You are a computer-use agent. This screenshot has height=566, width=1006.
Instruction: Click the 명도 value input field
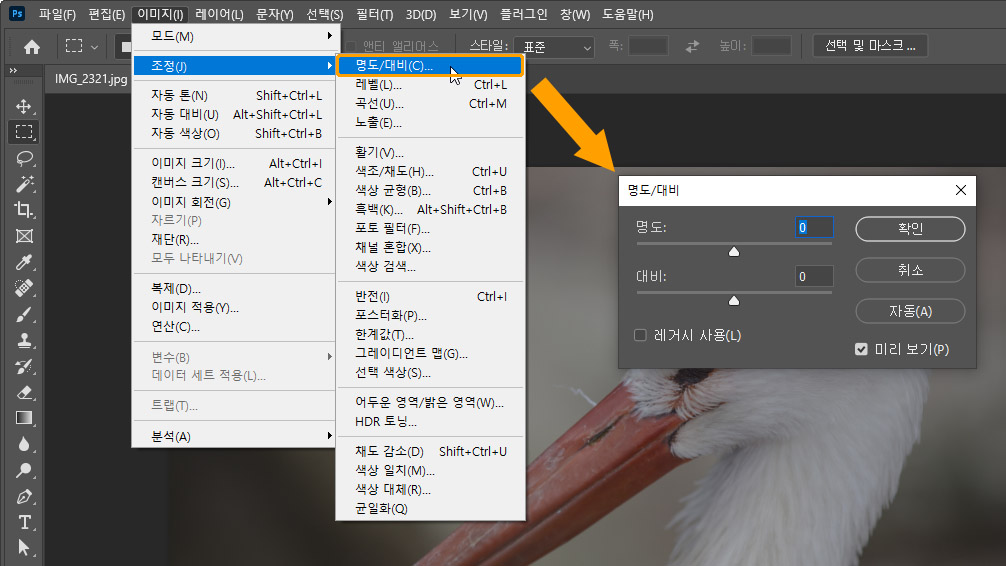pos(814,227)
